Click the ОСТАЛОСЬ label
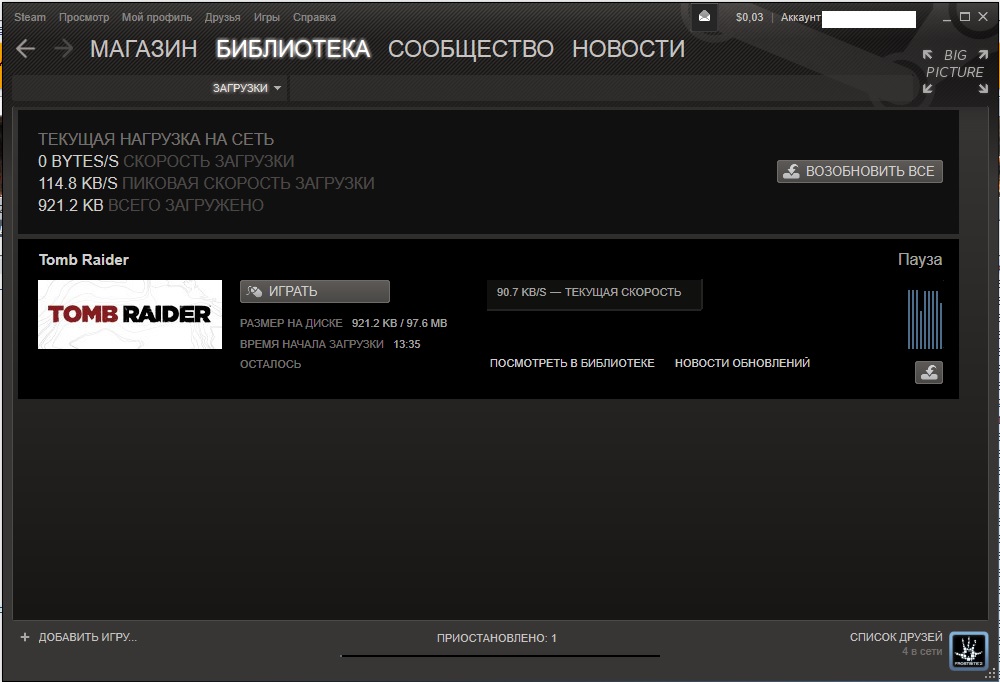This screenshot has height=682, width=1000. click(270, 364)
